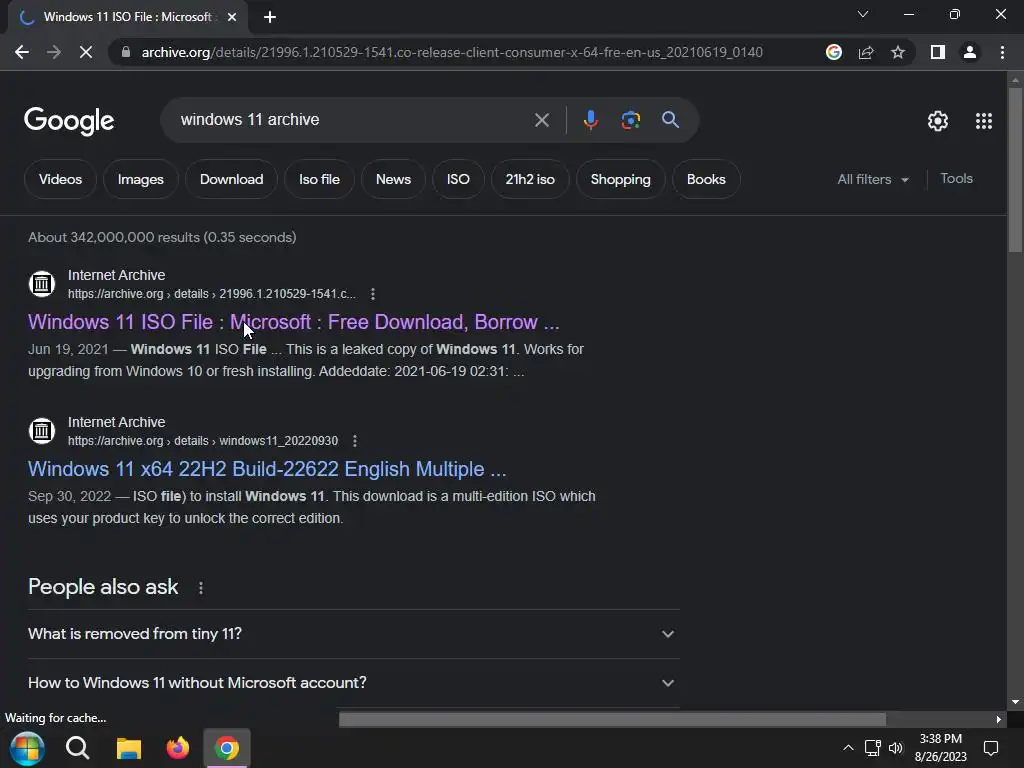Close the Windows 11 ISO File tab
This screenshot has height=768, width=1024.
click(x=232, y=17)
